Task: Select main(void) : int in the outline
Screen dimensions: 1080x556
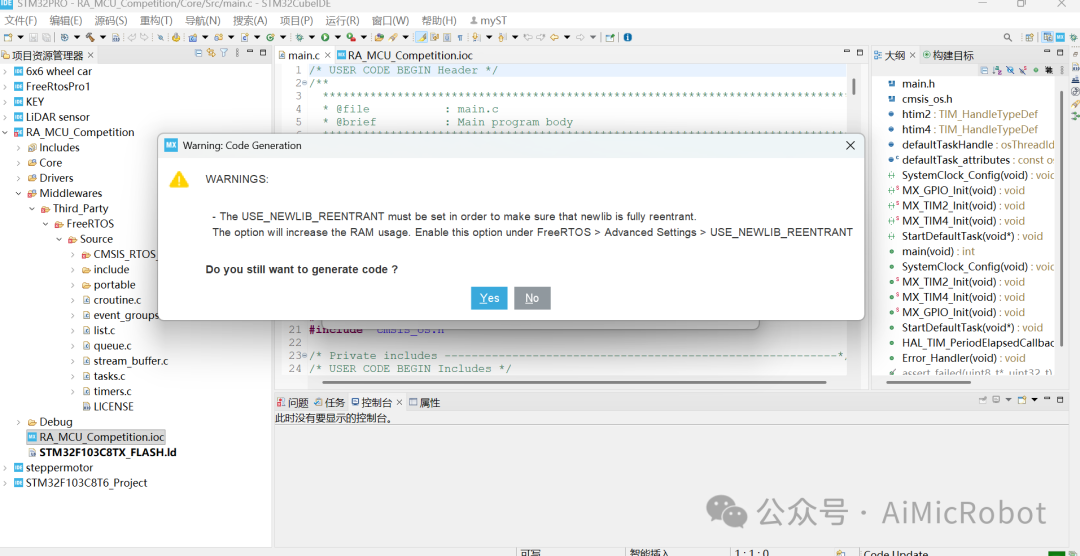Action: 932,251
